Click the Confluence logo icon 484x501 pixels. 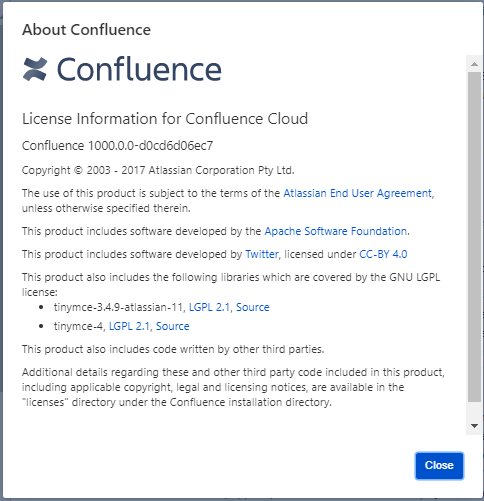[35, 69]
